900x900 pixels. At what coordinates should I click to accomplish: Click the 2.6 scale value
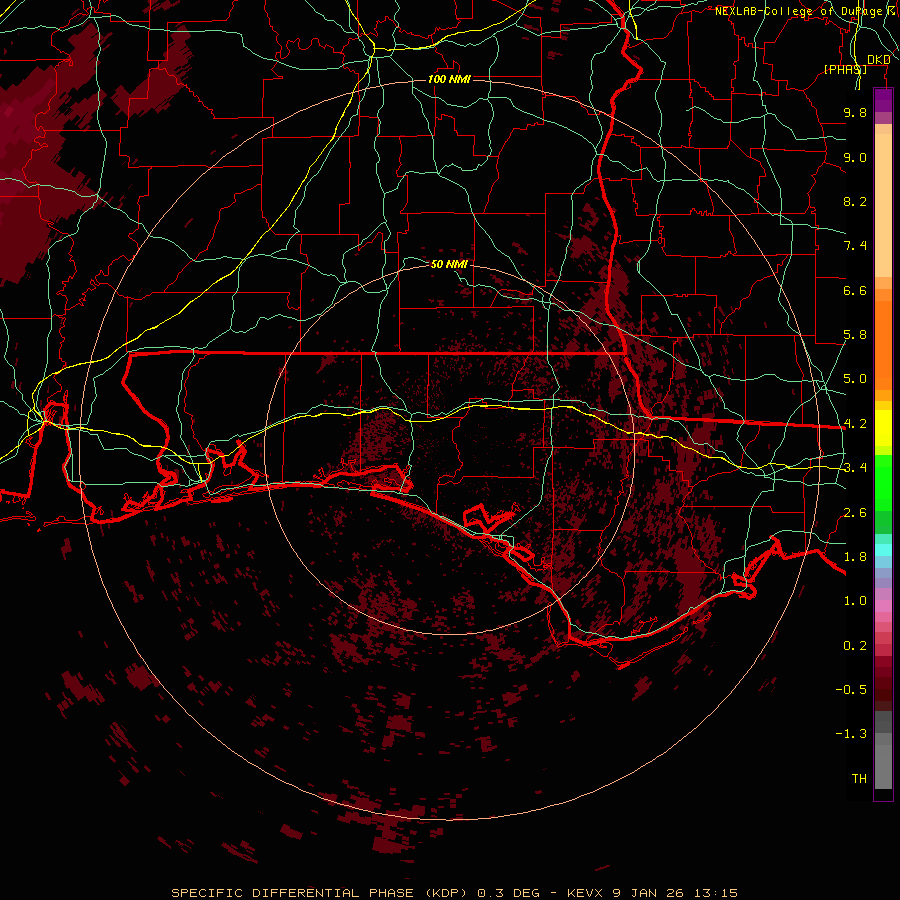[855, 513]
